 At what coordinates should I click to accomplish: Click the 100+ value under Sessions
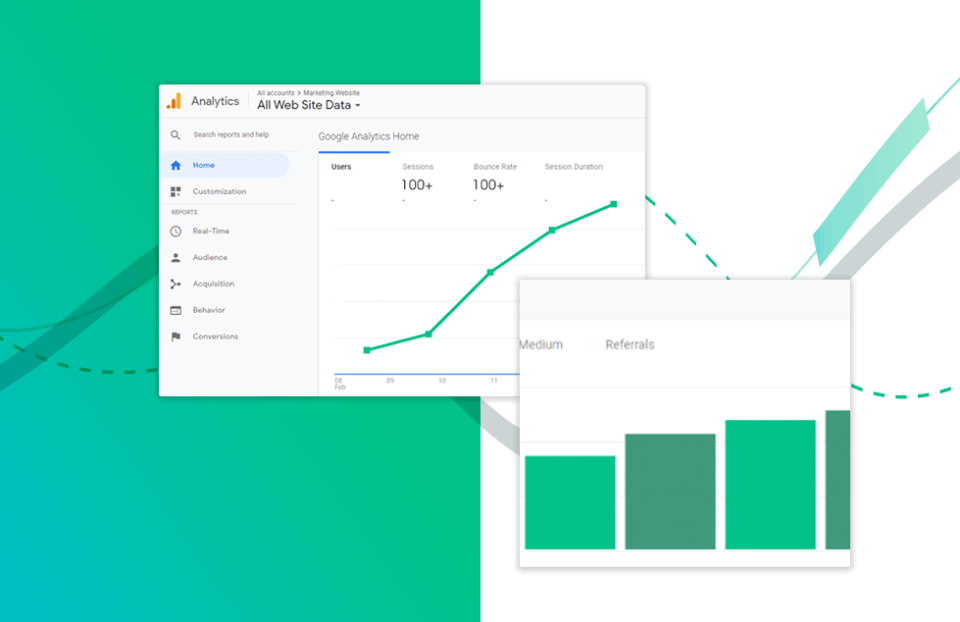[x=417, y=185]
